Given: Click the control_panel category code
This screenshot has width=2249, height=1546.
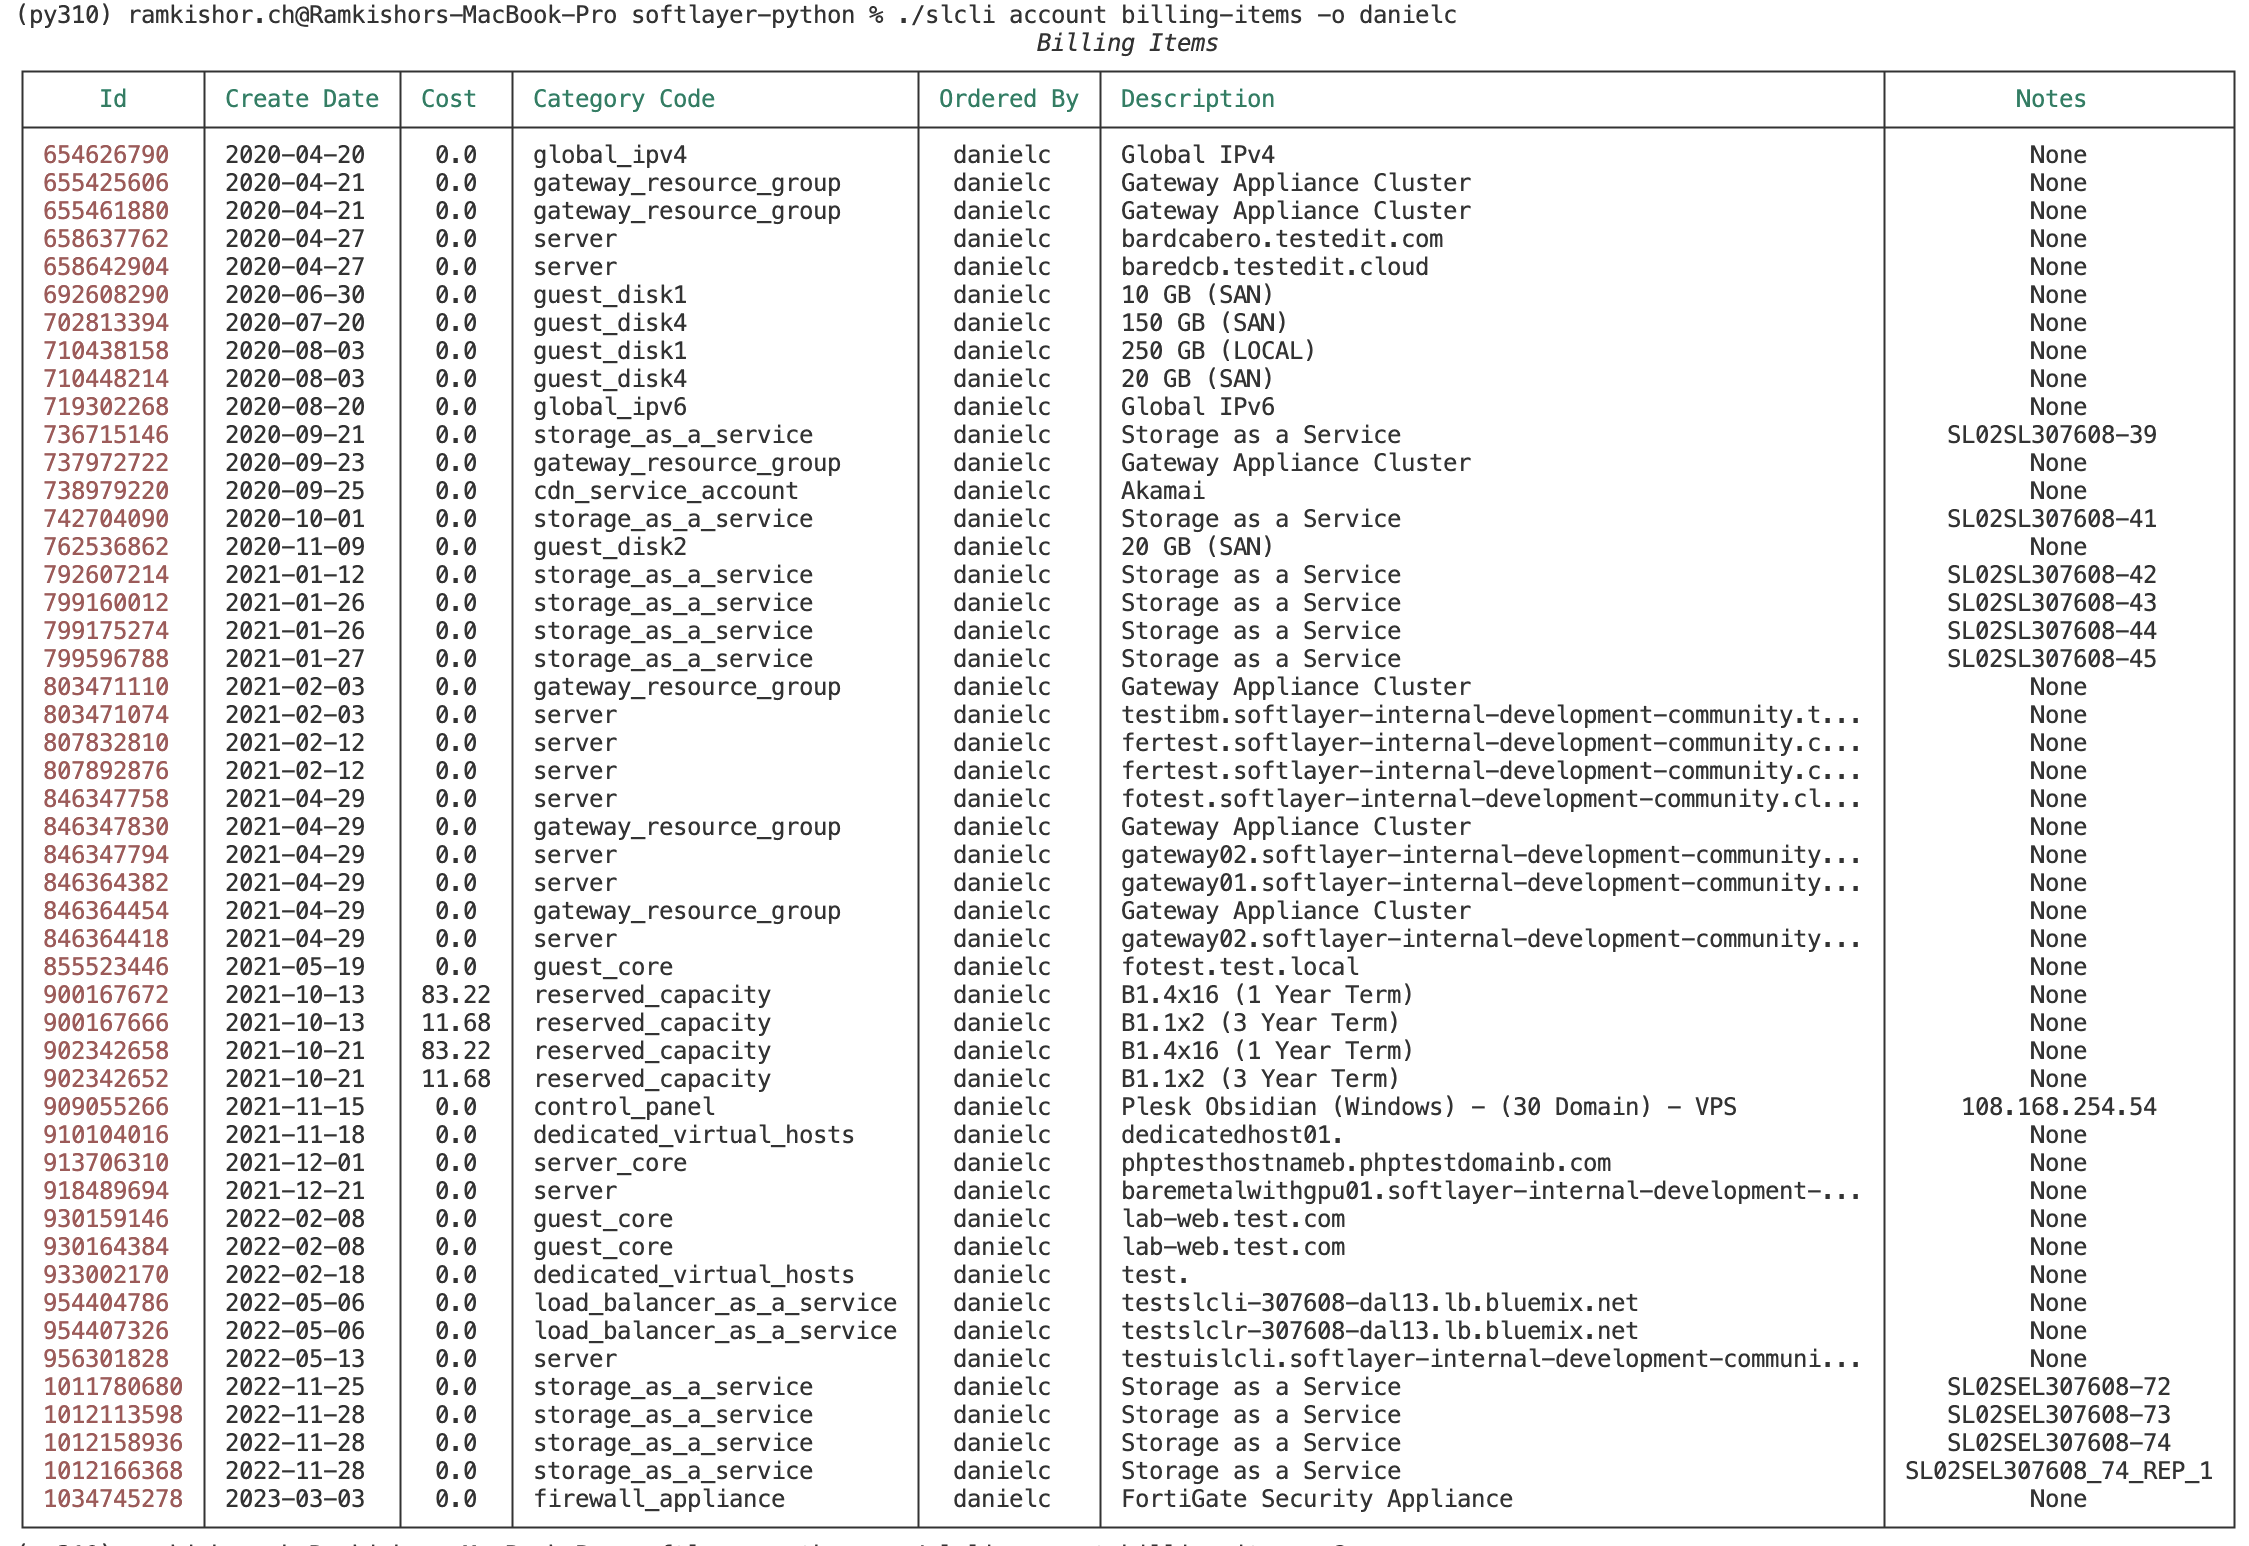Looking at the screenshot, I should tap(623, 1107).
